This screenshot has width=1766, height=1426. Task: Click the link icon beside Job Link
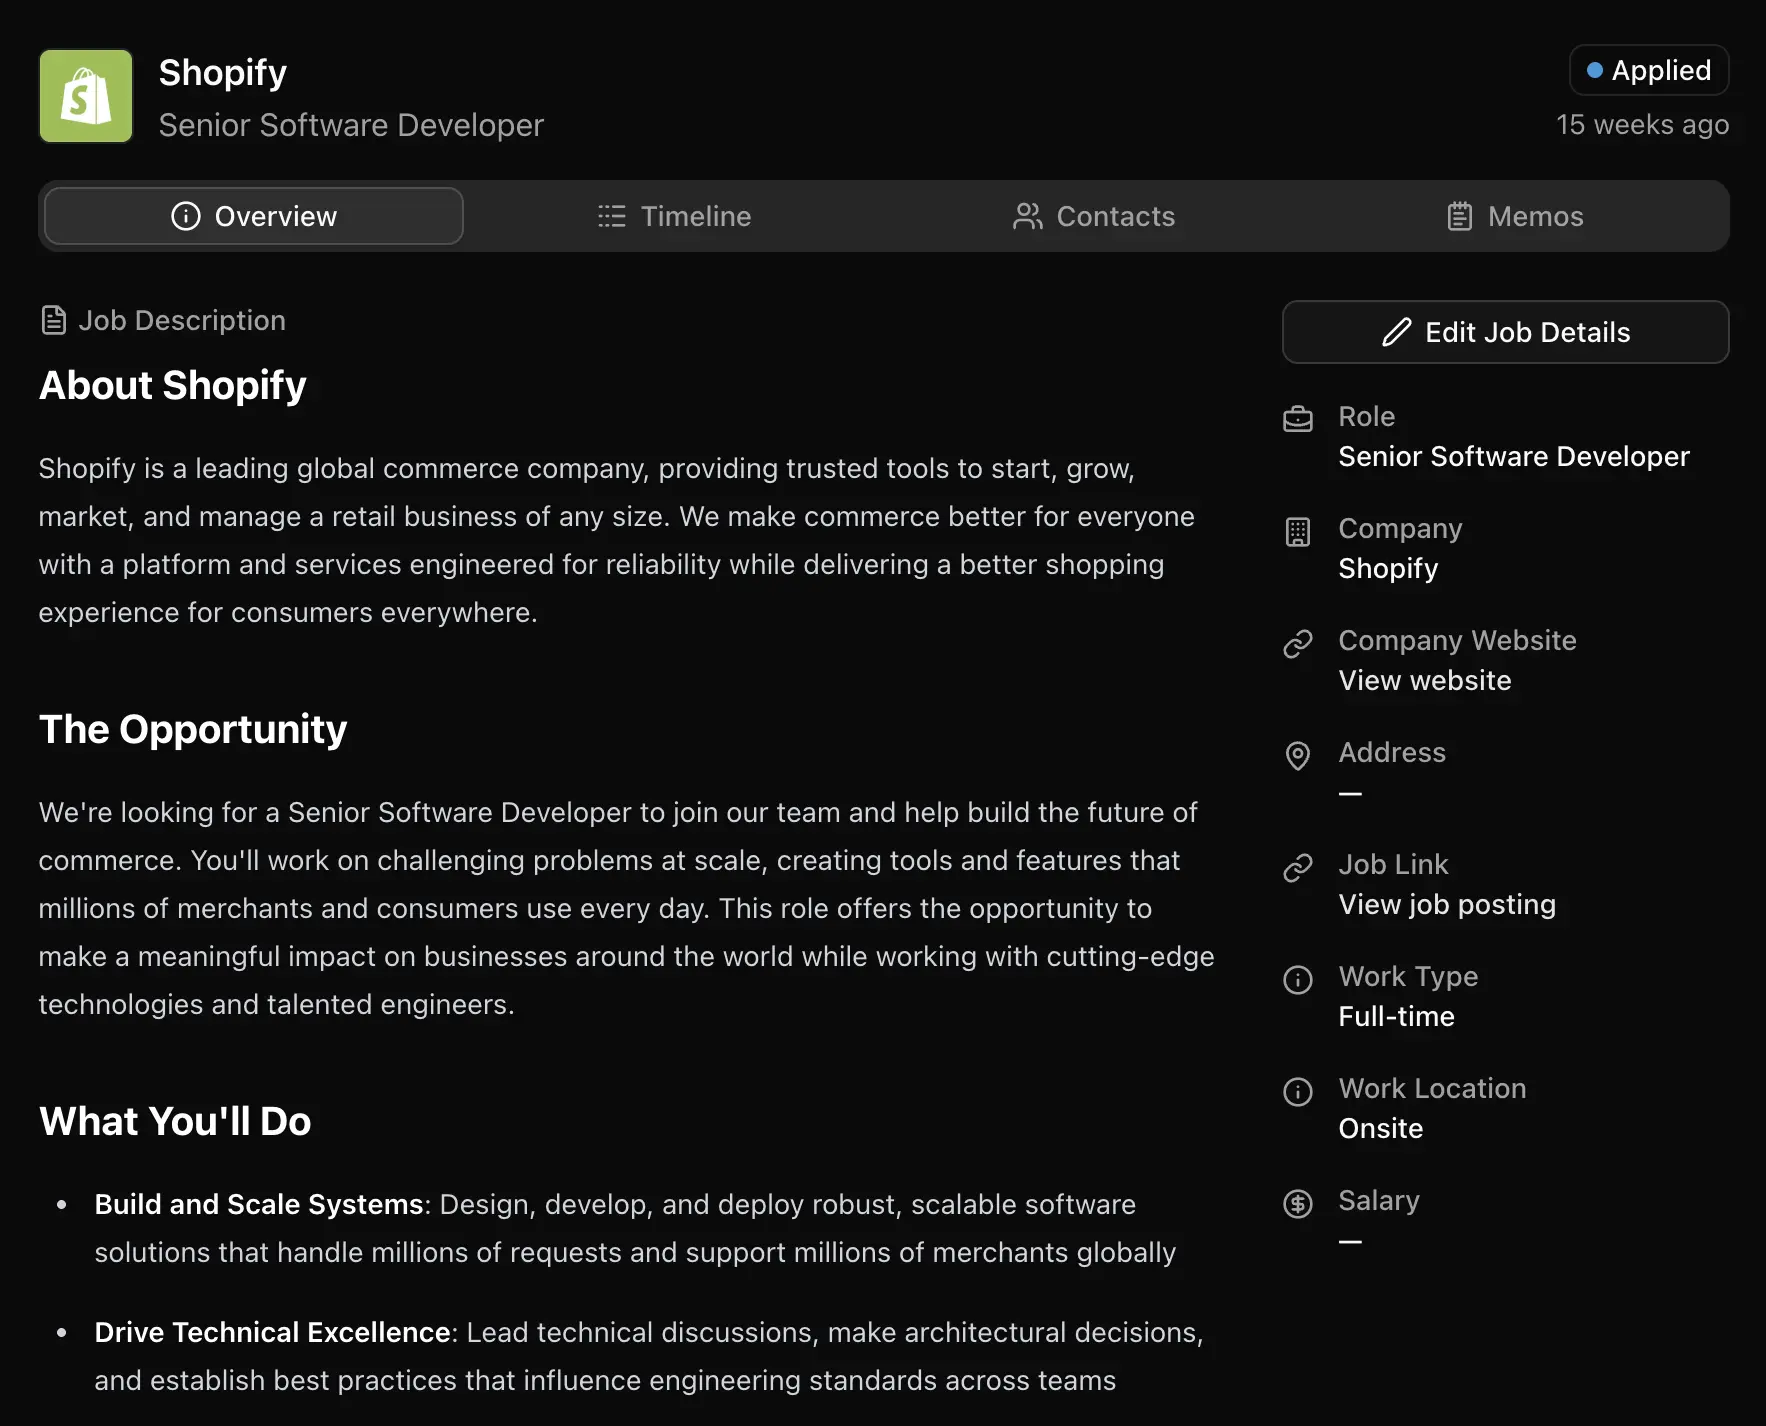(1298, 868)
